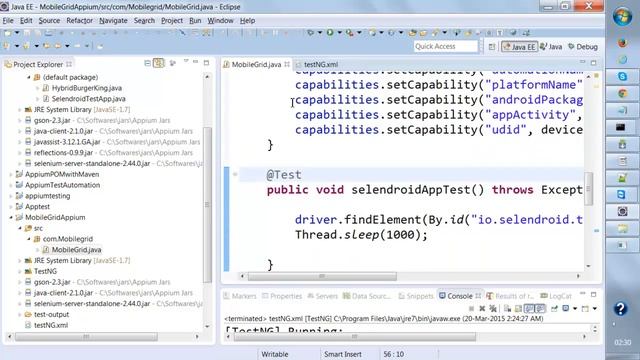
Task: Focus the Quick Access search field
Action: (x=445, y=47)
